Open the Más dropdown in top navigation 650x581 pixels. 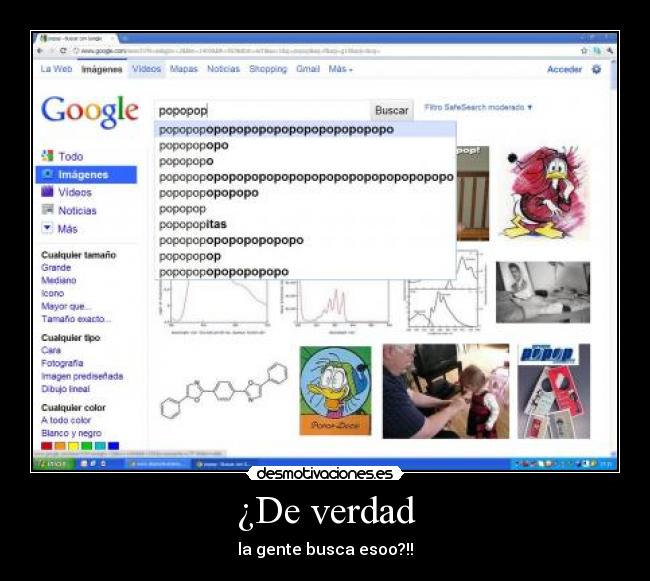pos(340,69)
